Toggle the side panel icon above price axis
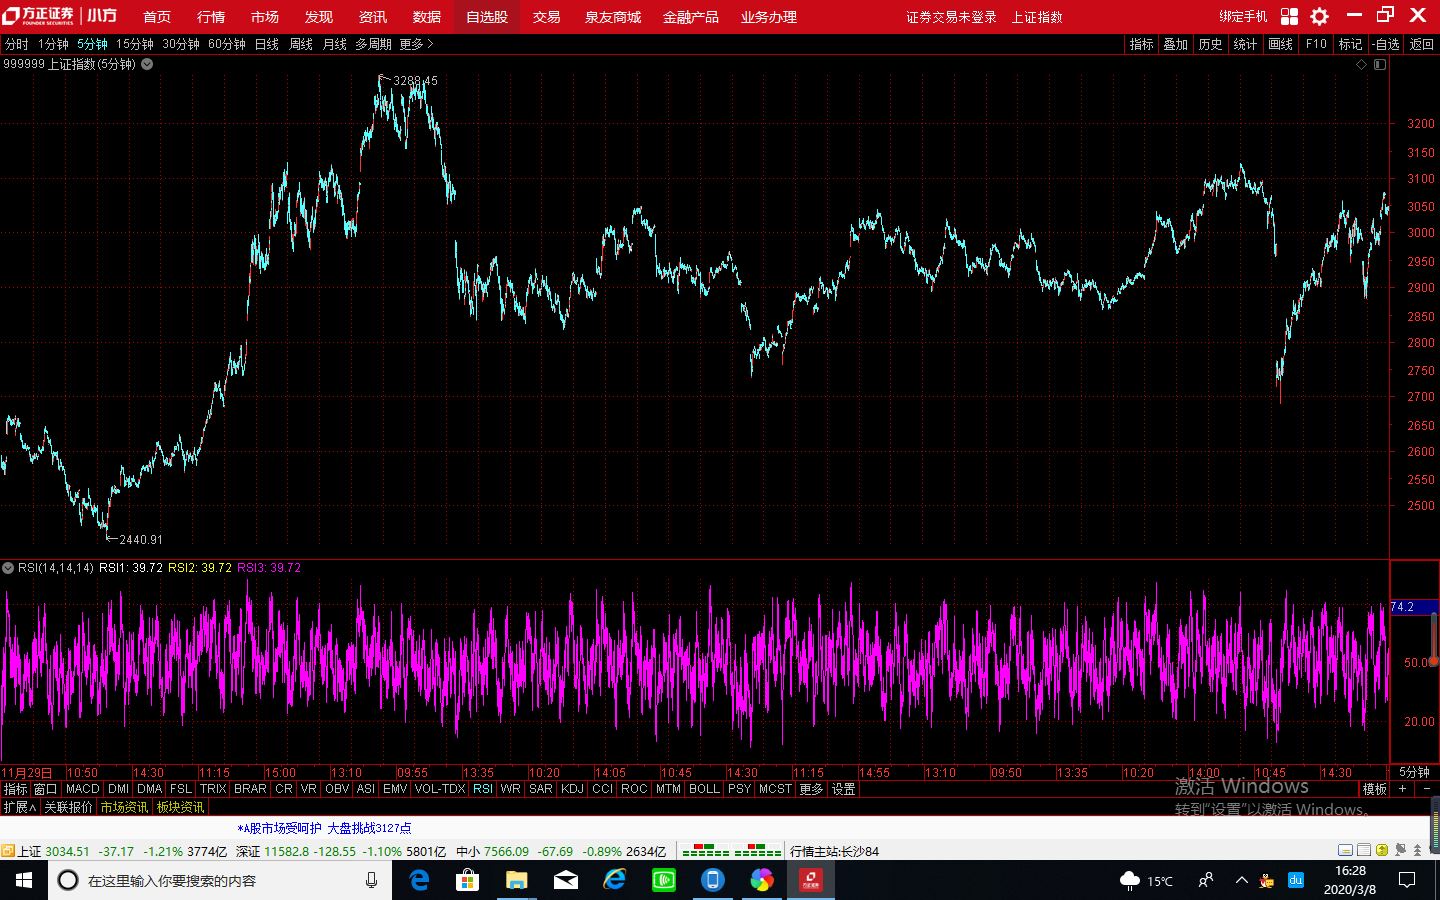 (x=1380, y=64)
